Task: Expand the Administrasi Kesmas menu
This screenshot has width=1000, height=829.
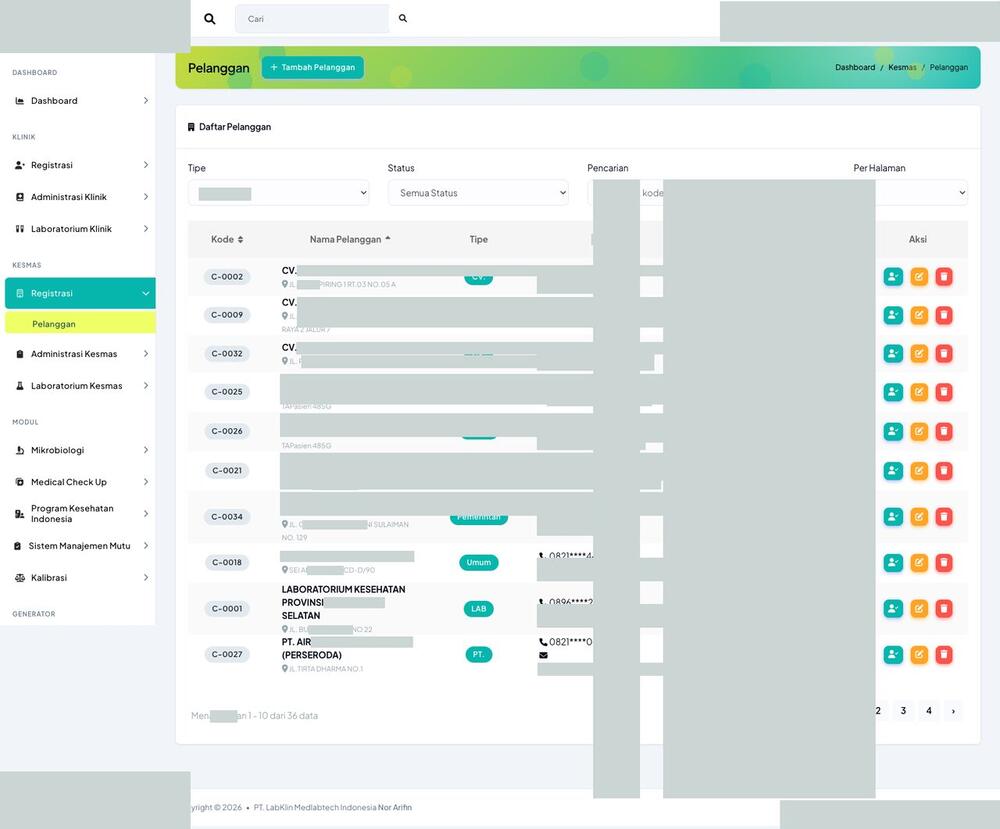Action: [80, 354]
